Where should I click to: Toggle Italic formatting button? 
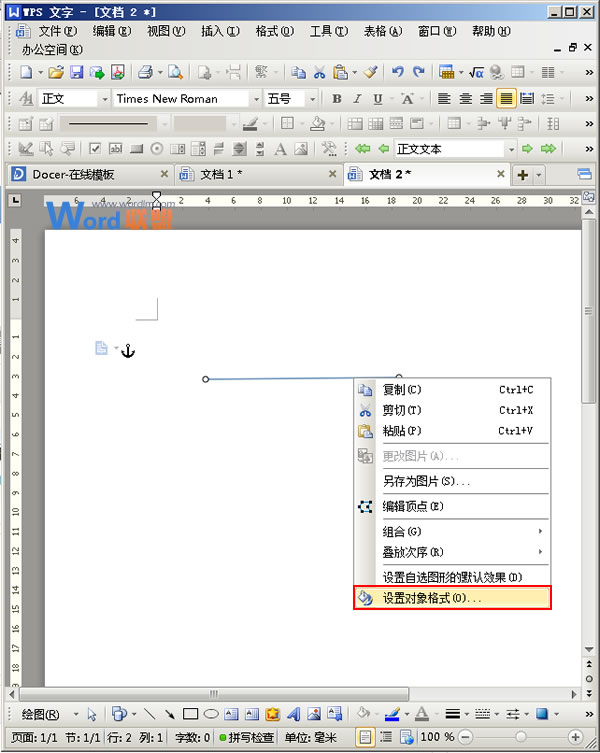357,98
